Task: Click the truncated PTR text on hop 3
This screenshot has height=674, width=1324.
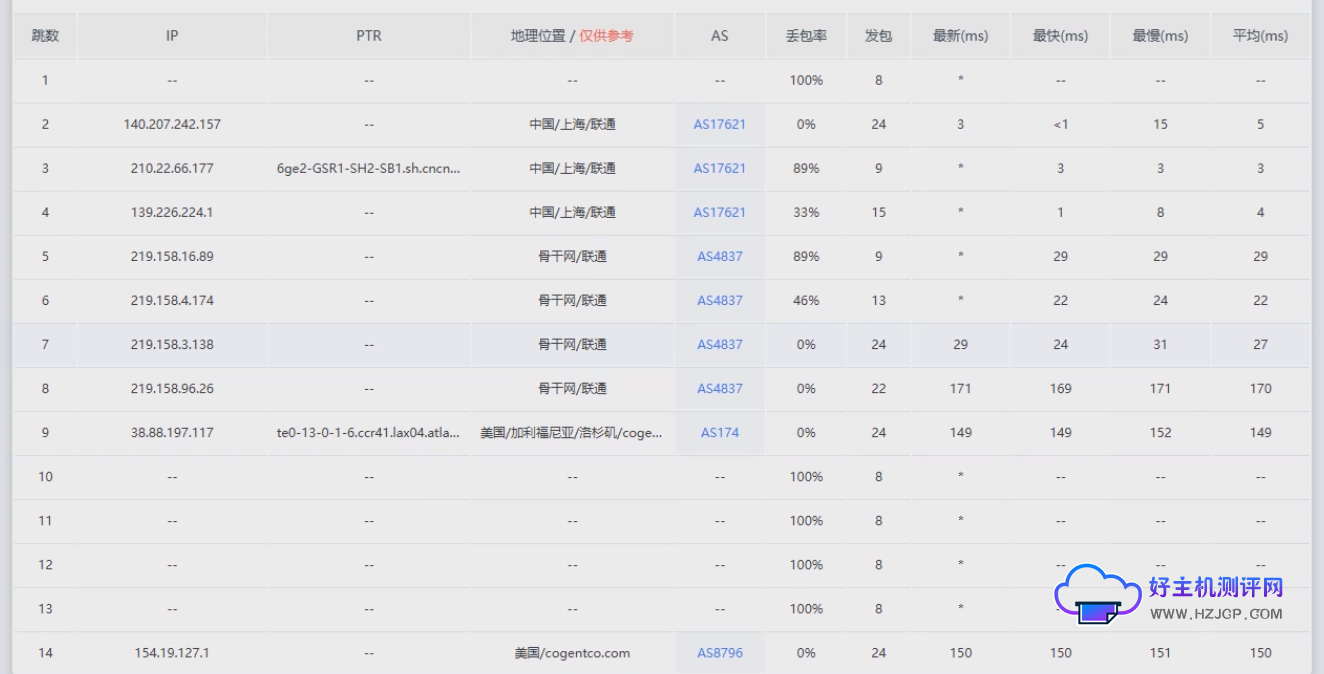Action: [x=369, y=168]
